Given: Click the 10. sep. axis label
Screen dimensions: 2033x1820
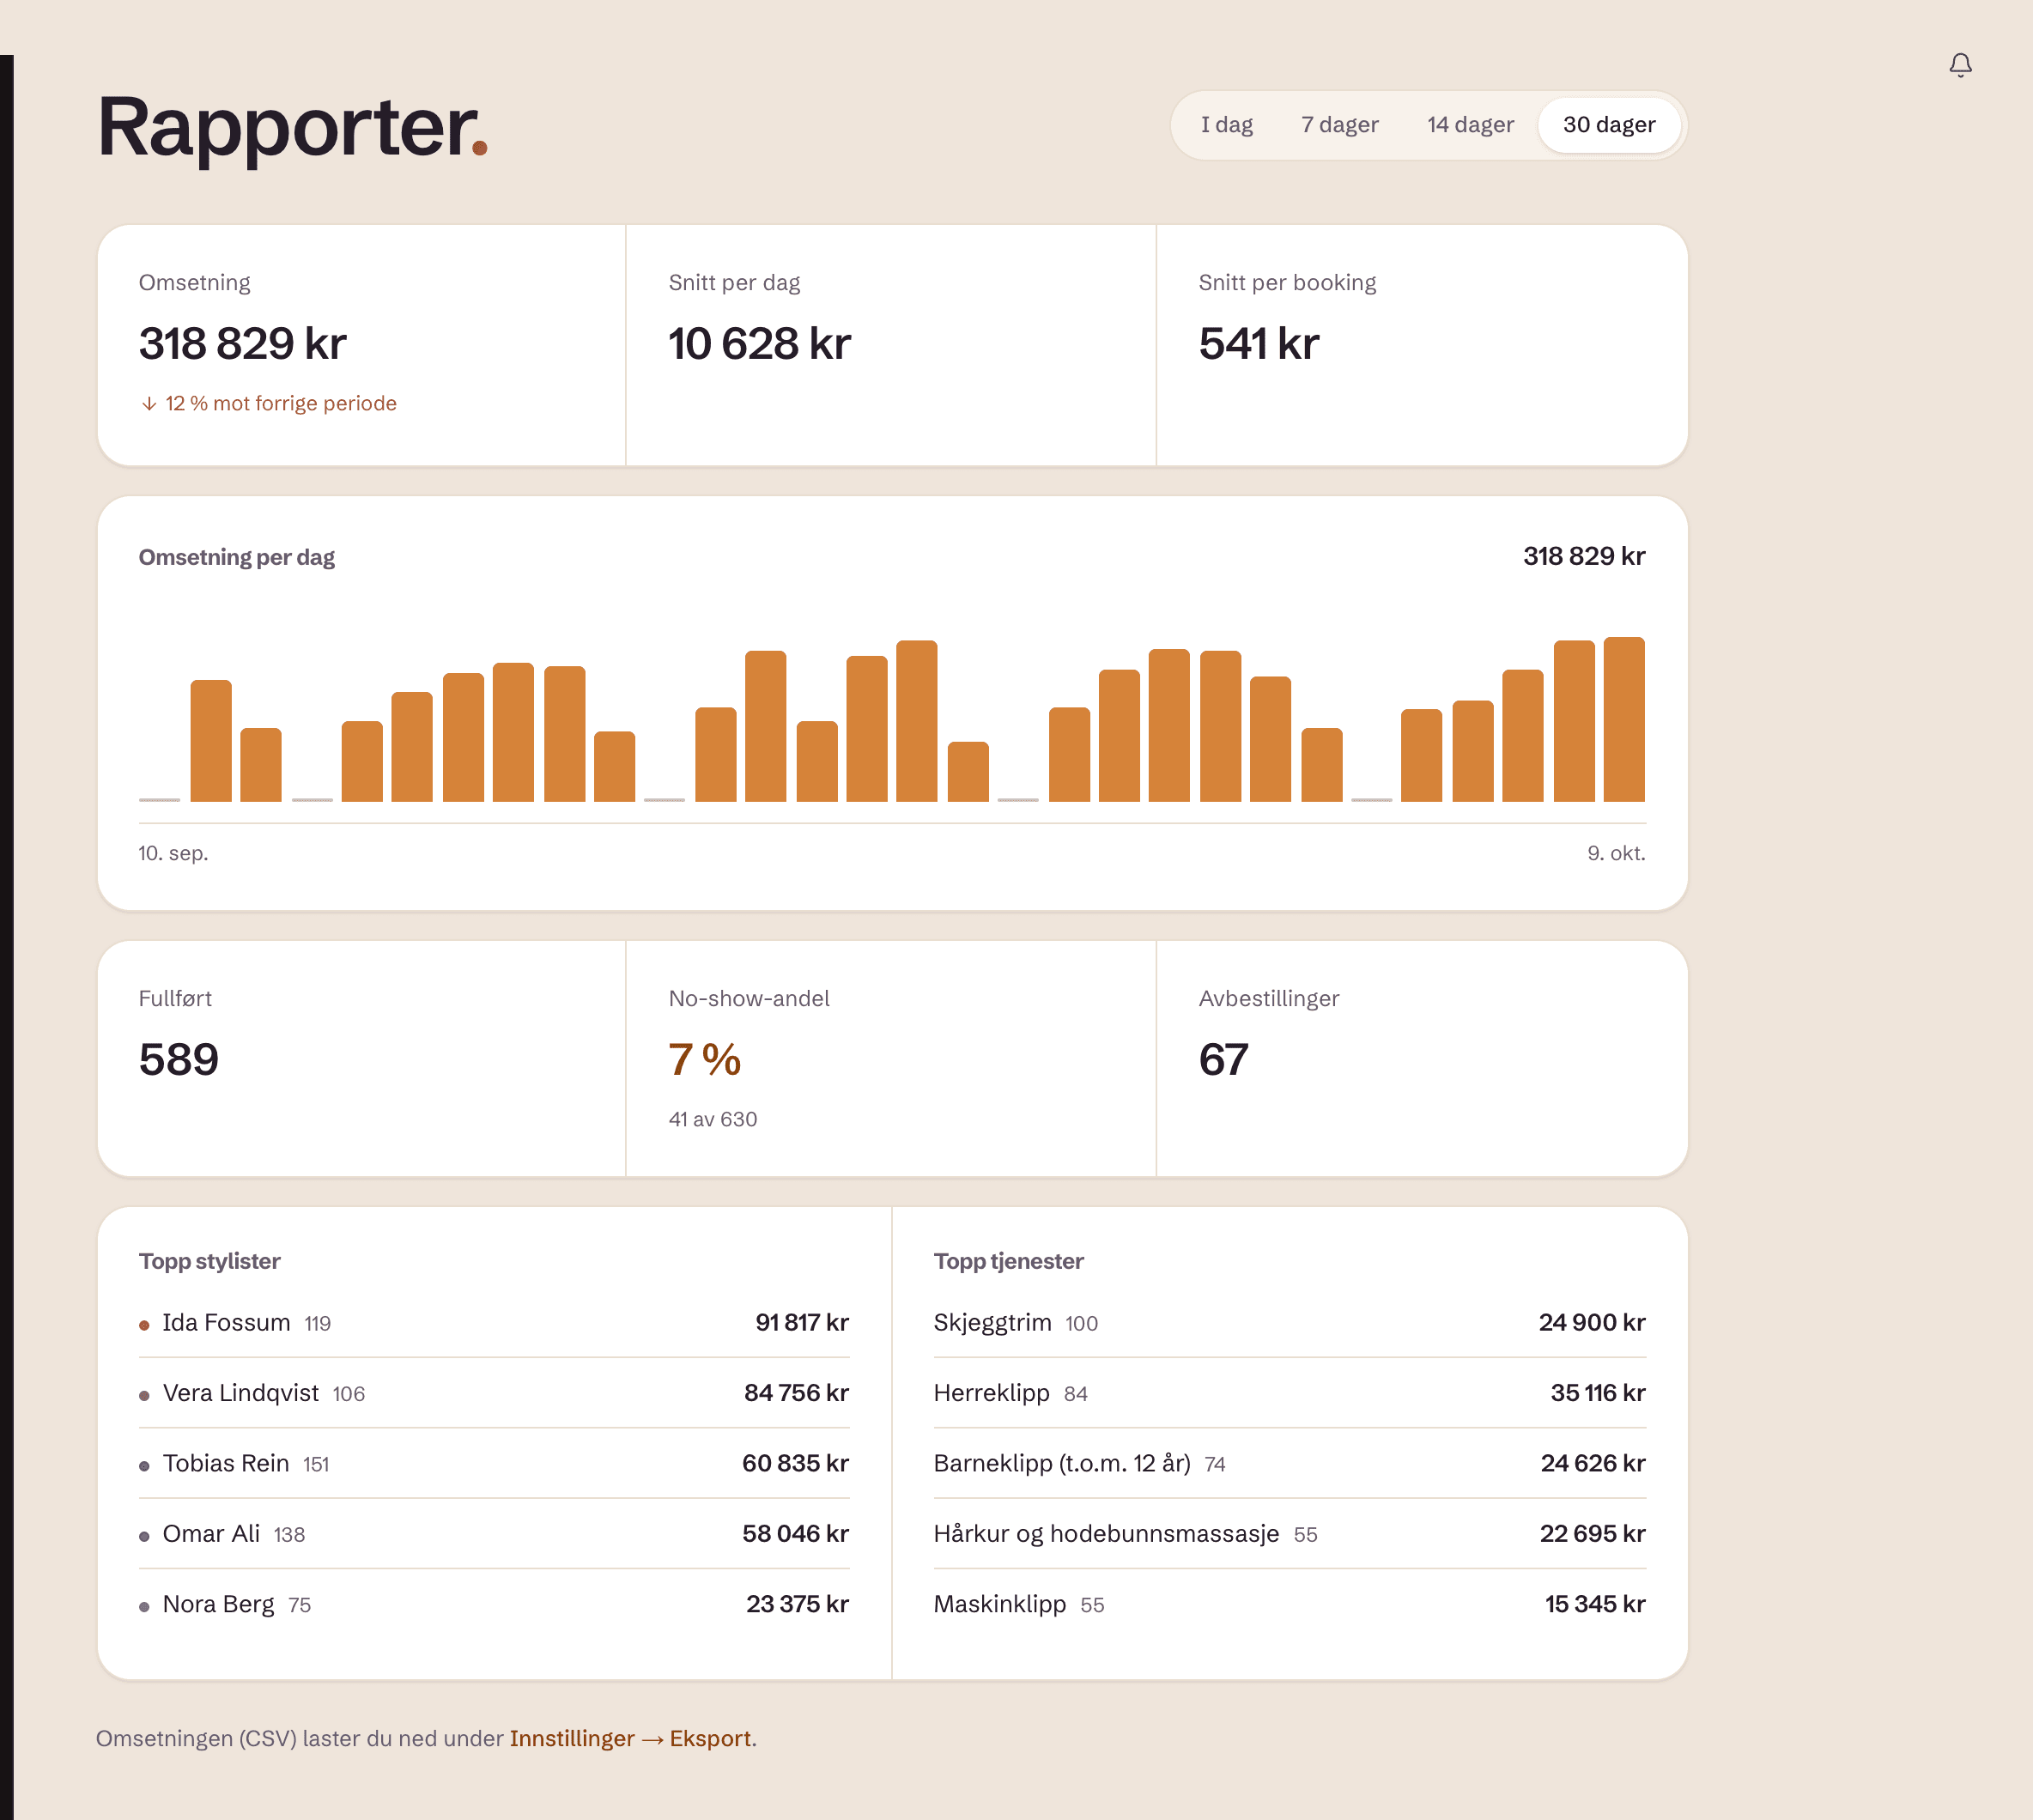Looking at the screenshot, I should pos(173,853).
